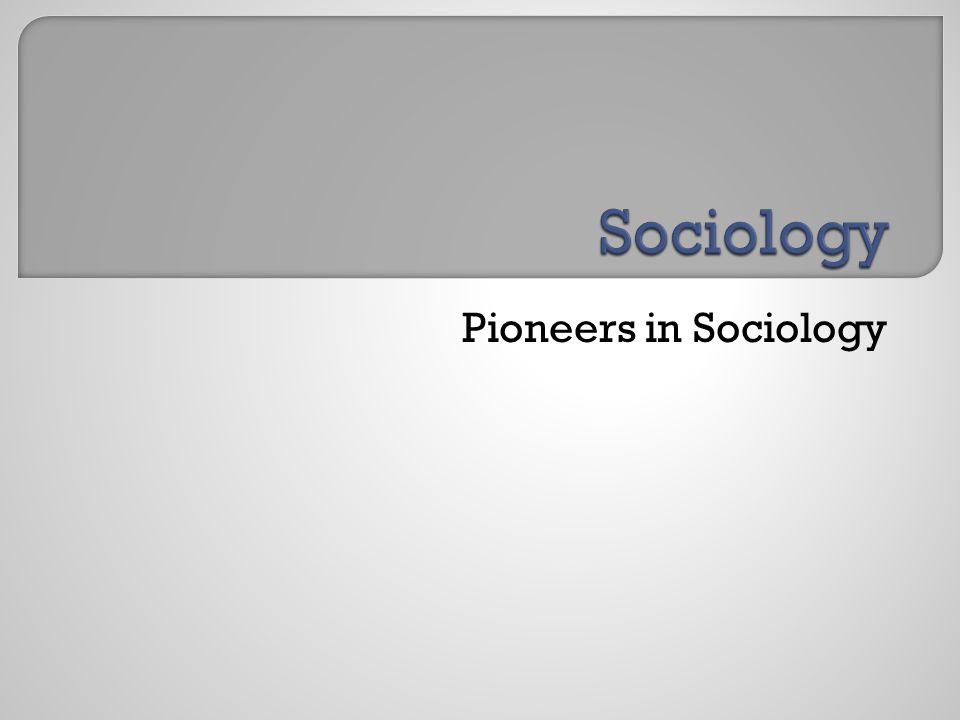The height and width of the screenshot is (720, 960).
Task: Click the light margin above the gray banner
Action: (480, 7)
